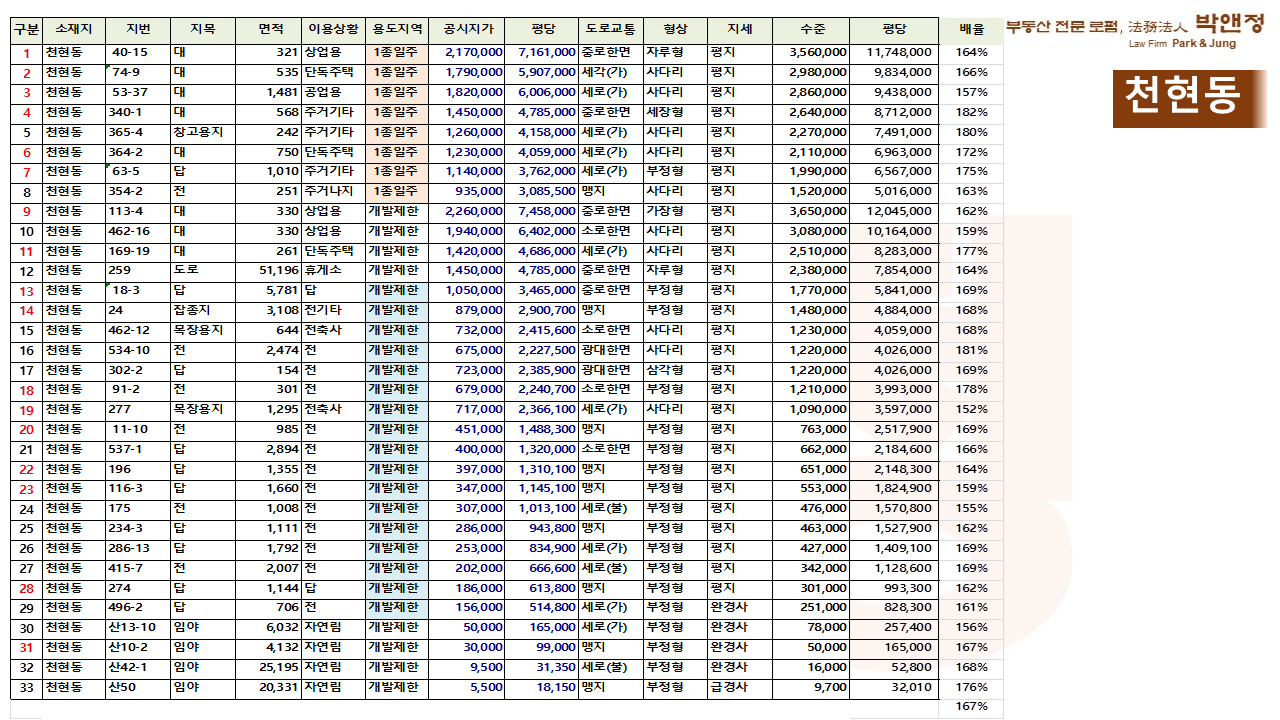Click the price value 5,500
The width and height of the screenshot is (1280, 720).
click(467, 687)
